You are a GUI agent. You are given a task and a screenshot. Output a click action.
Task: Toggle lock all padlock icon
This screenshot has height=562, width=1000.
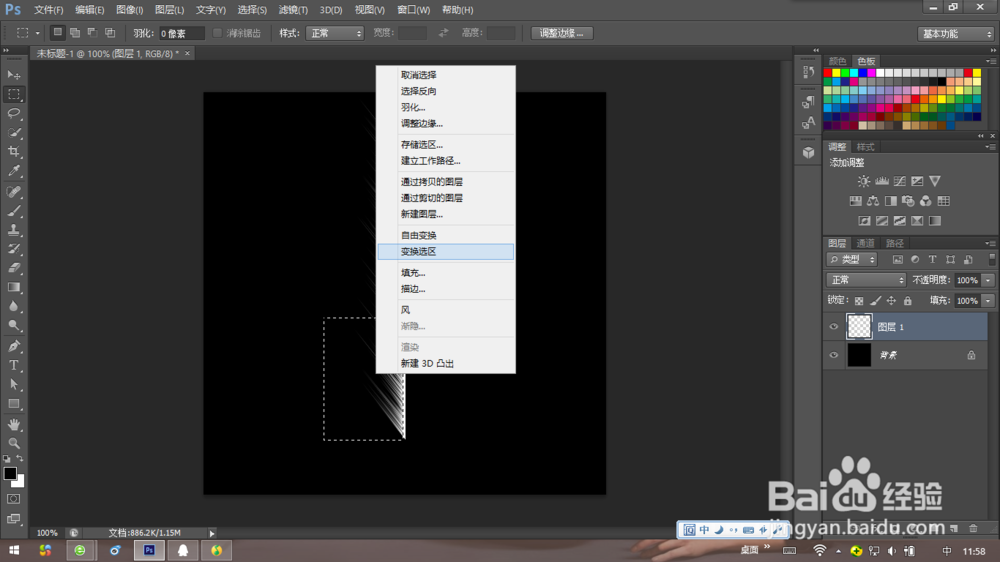pos(908,300)
